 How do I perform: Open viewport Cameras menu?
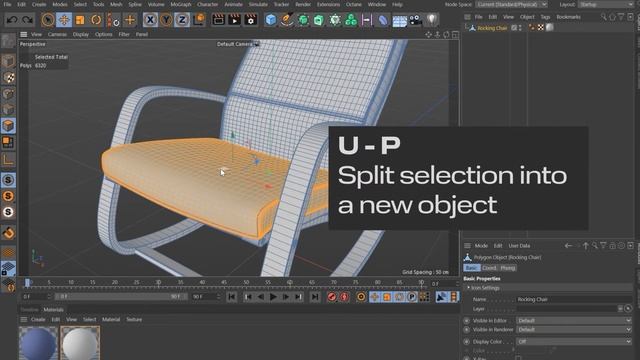[57, 35]
